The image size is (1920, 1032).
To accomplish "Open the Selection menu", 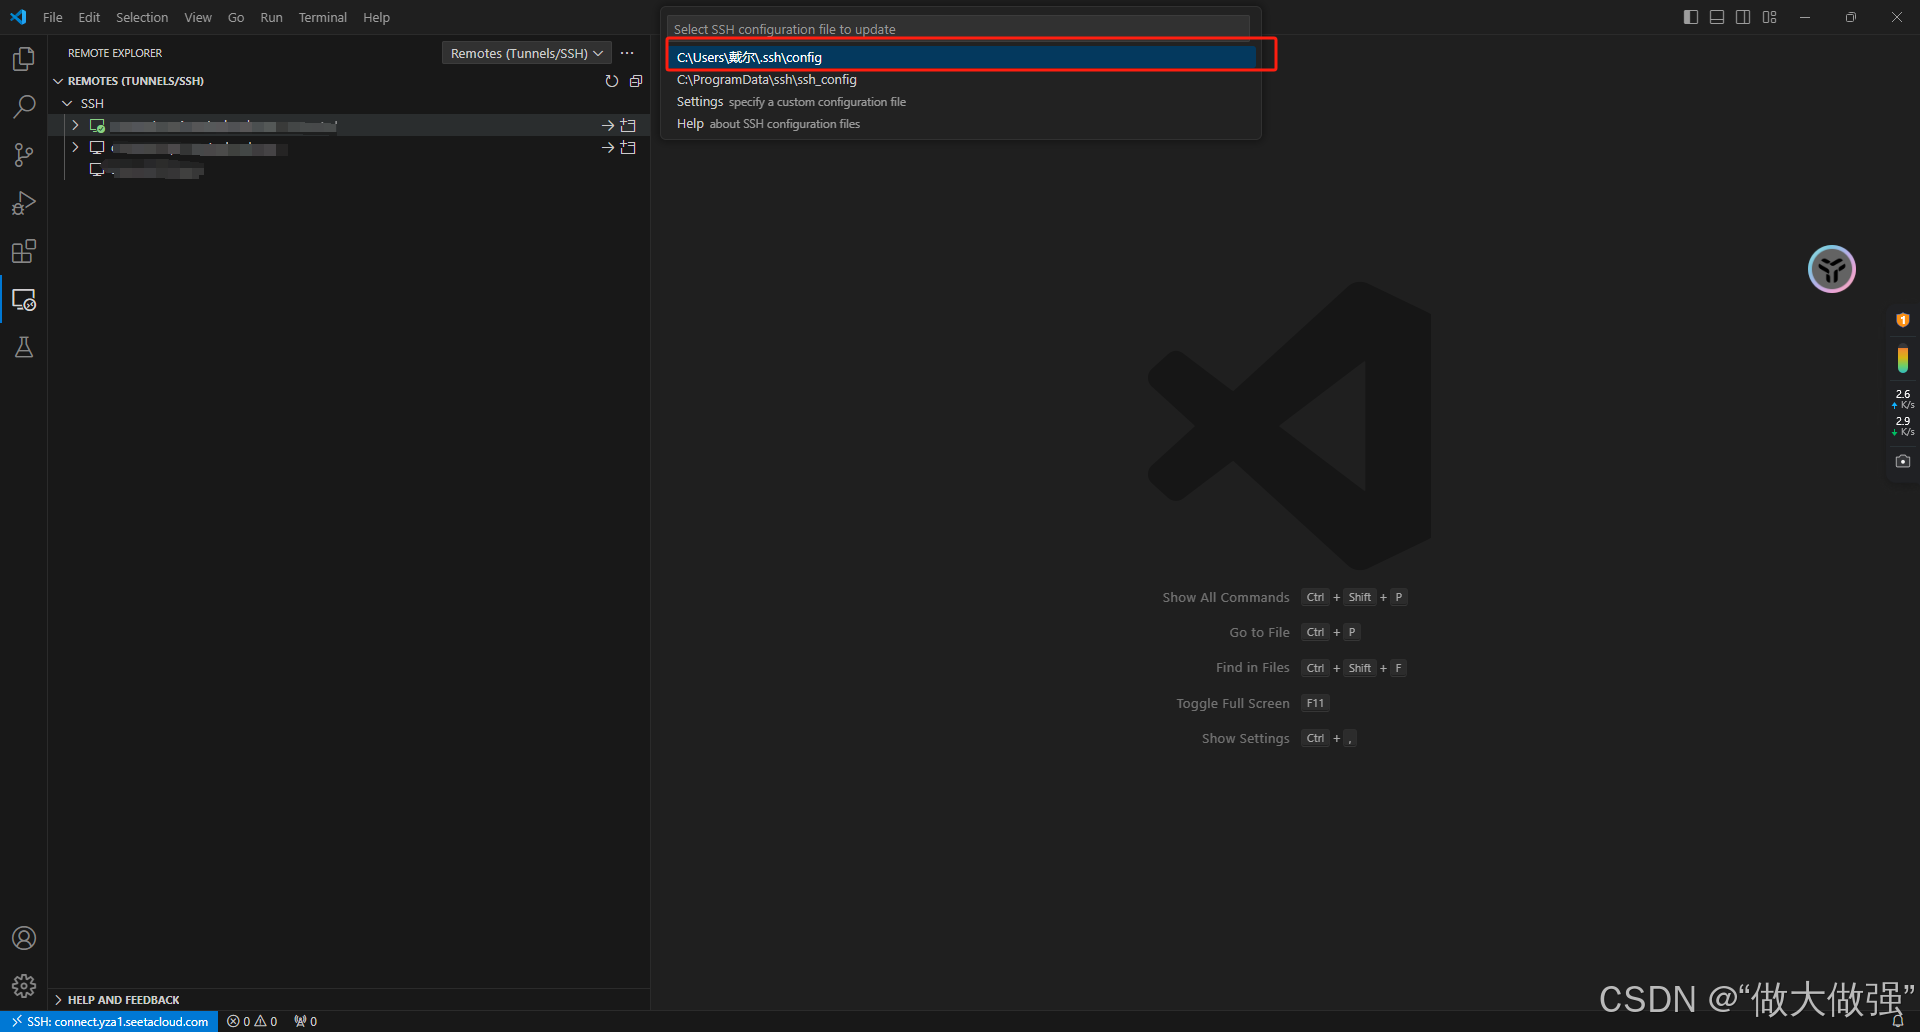I will 142,17.
